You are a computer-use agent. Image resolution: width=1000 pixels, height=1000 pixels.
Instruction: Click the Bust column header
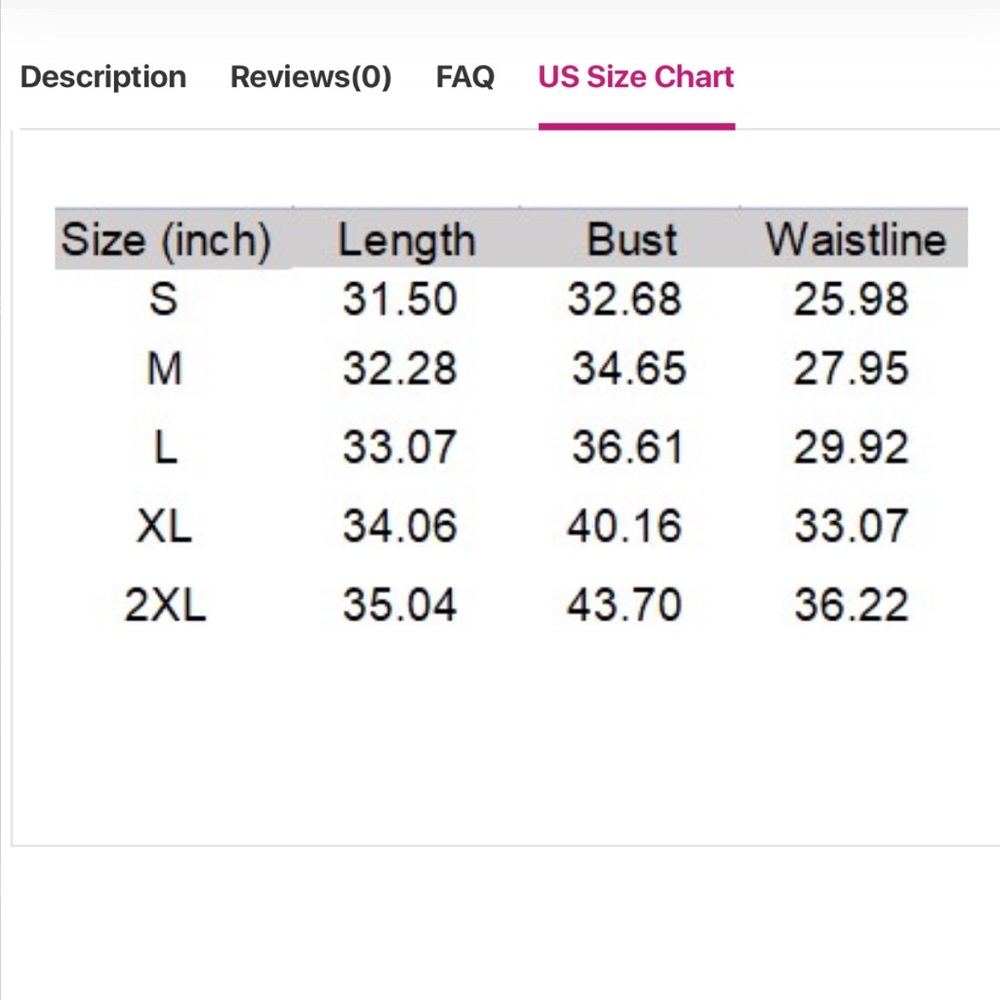tap(631, 240)
